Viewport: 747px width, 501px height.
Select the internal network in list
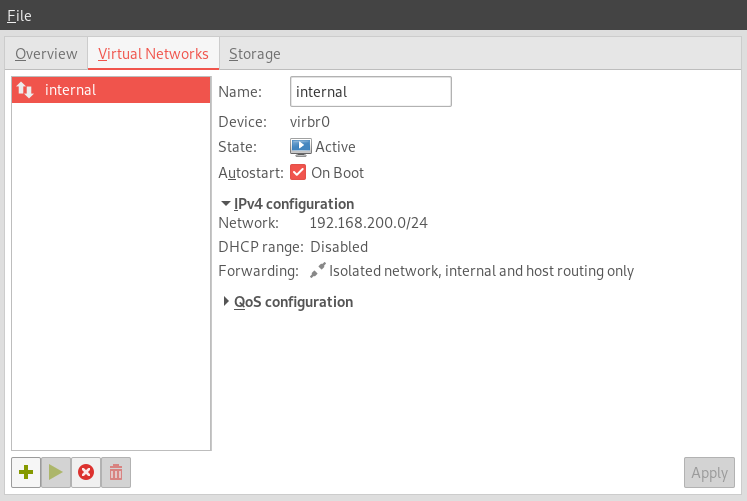click(x=111, y=90)
